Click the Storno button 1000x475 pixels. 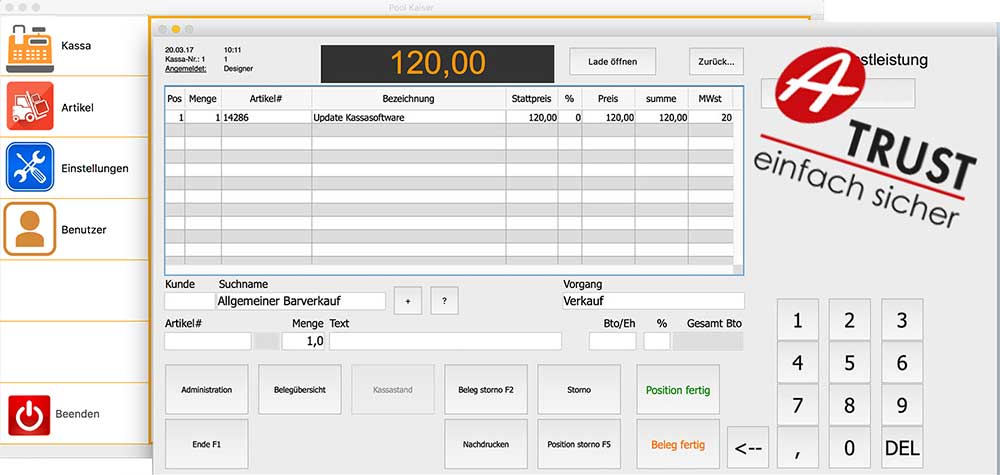point(579,390)
